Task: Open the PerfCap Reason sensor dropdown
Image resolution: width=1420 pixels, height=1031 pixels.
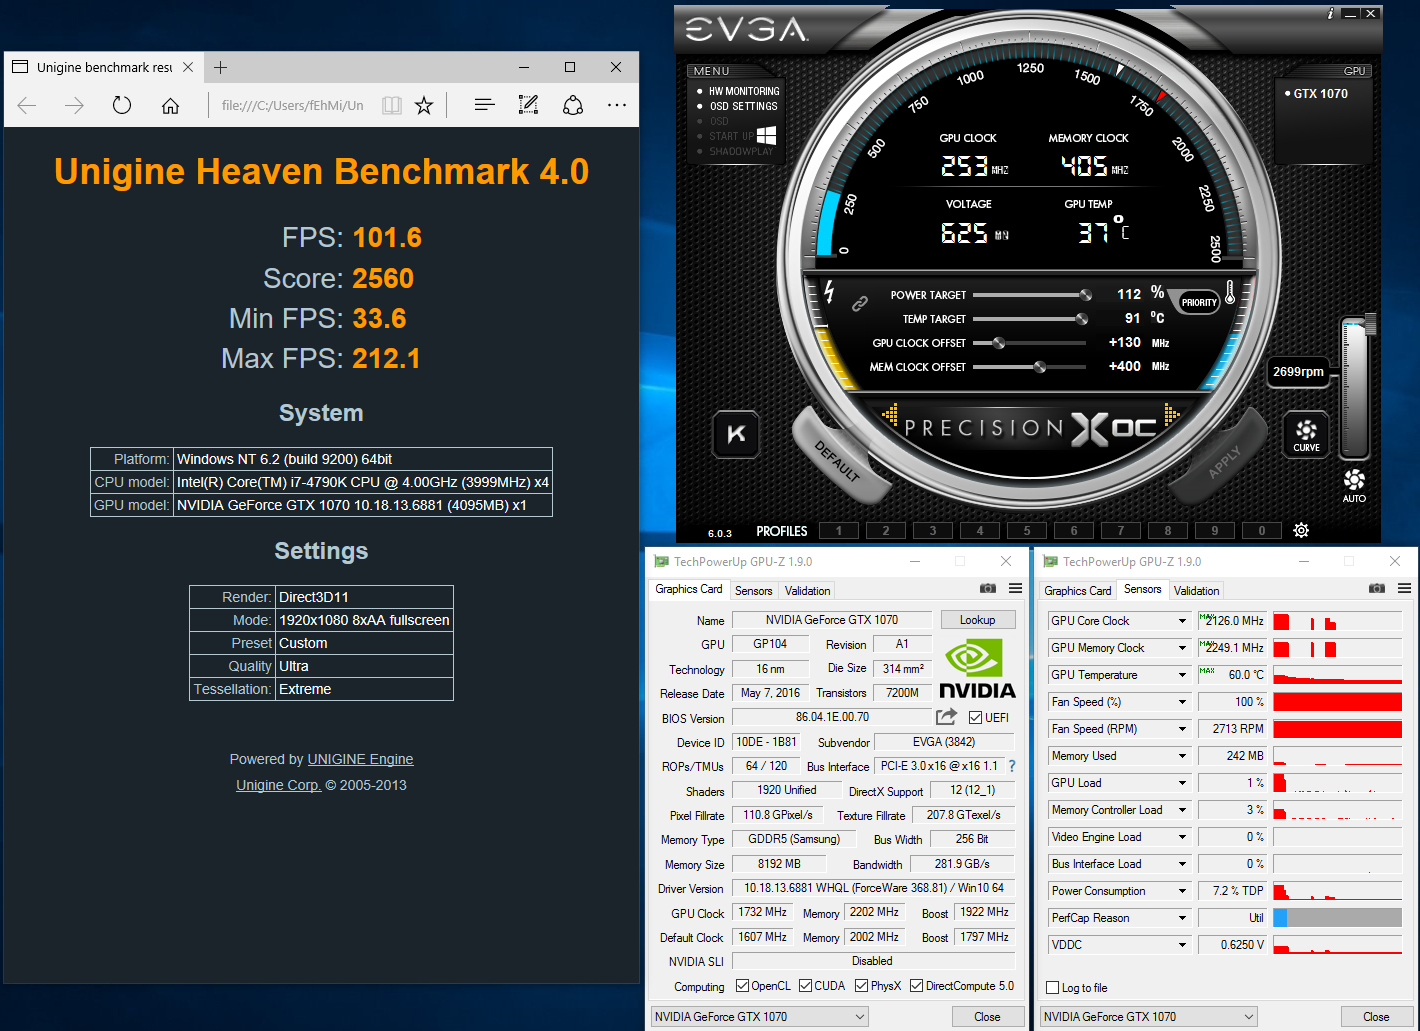Action: [x=1182, y=918]
